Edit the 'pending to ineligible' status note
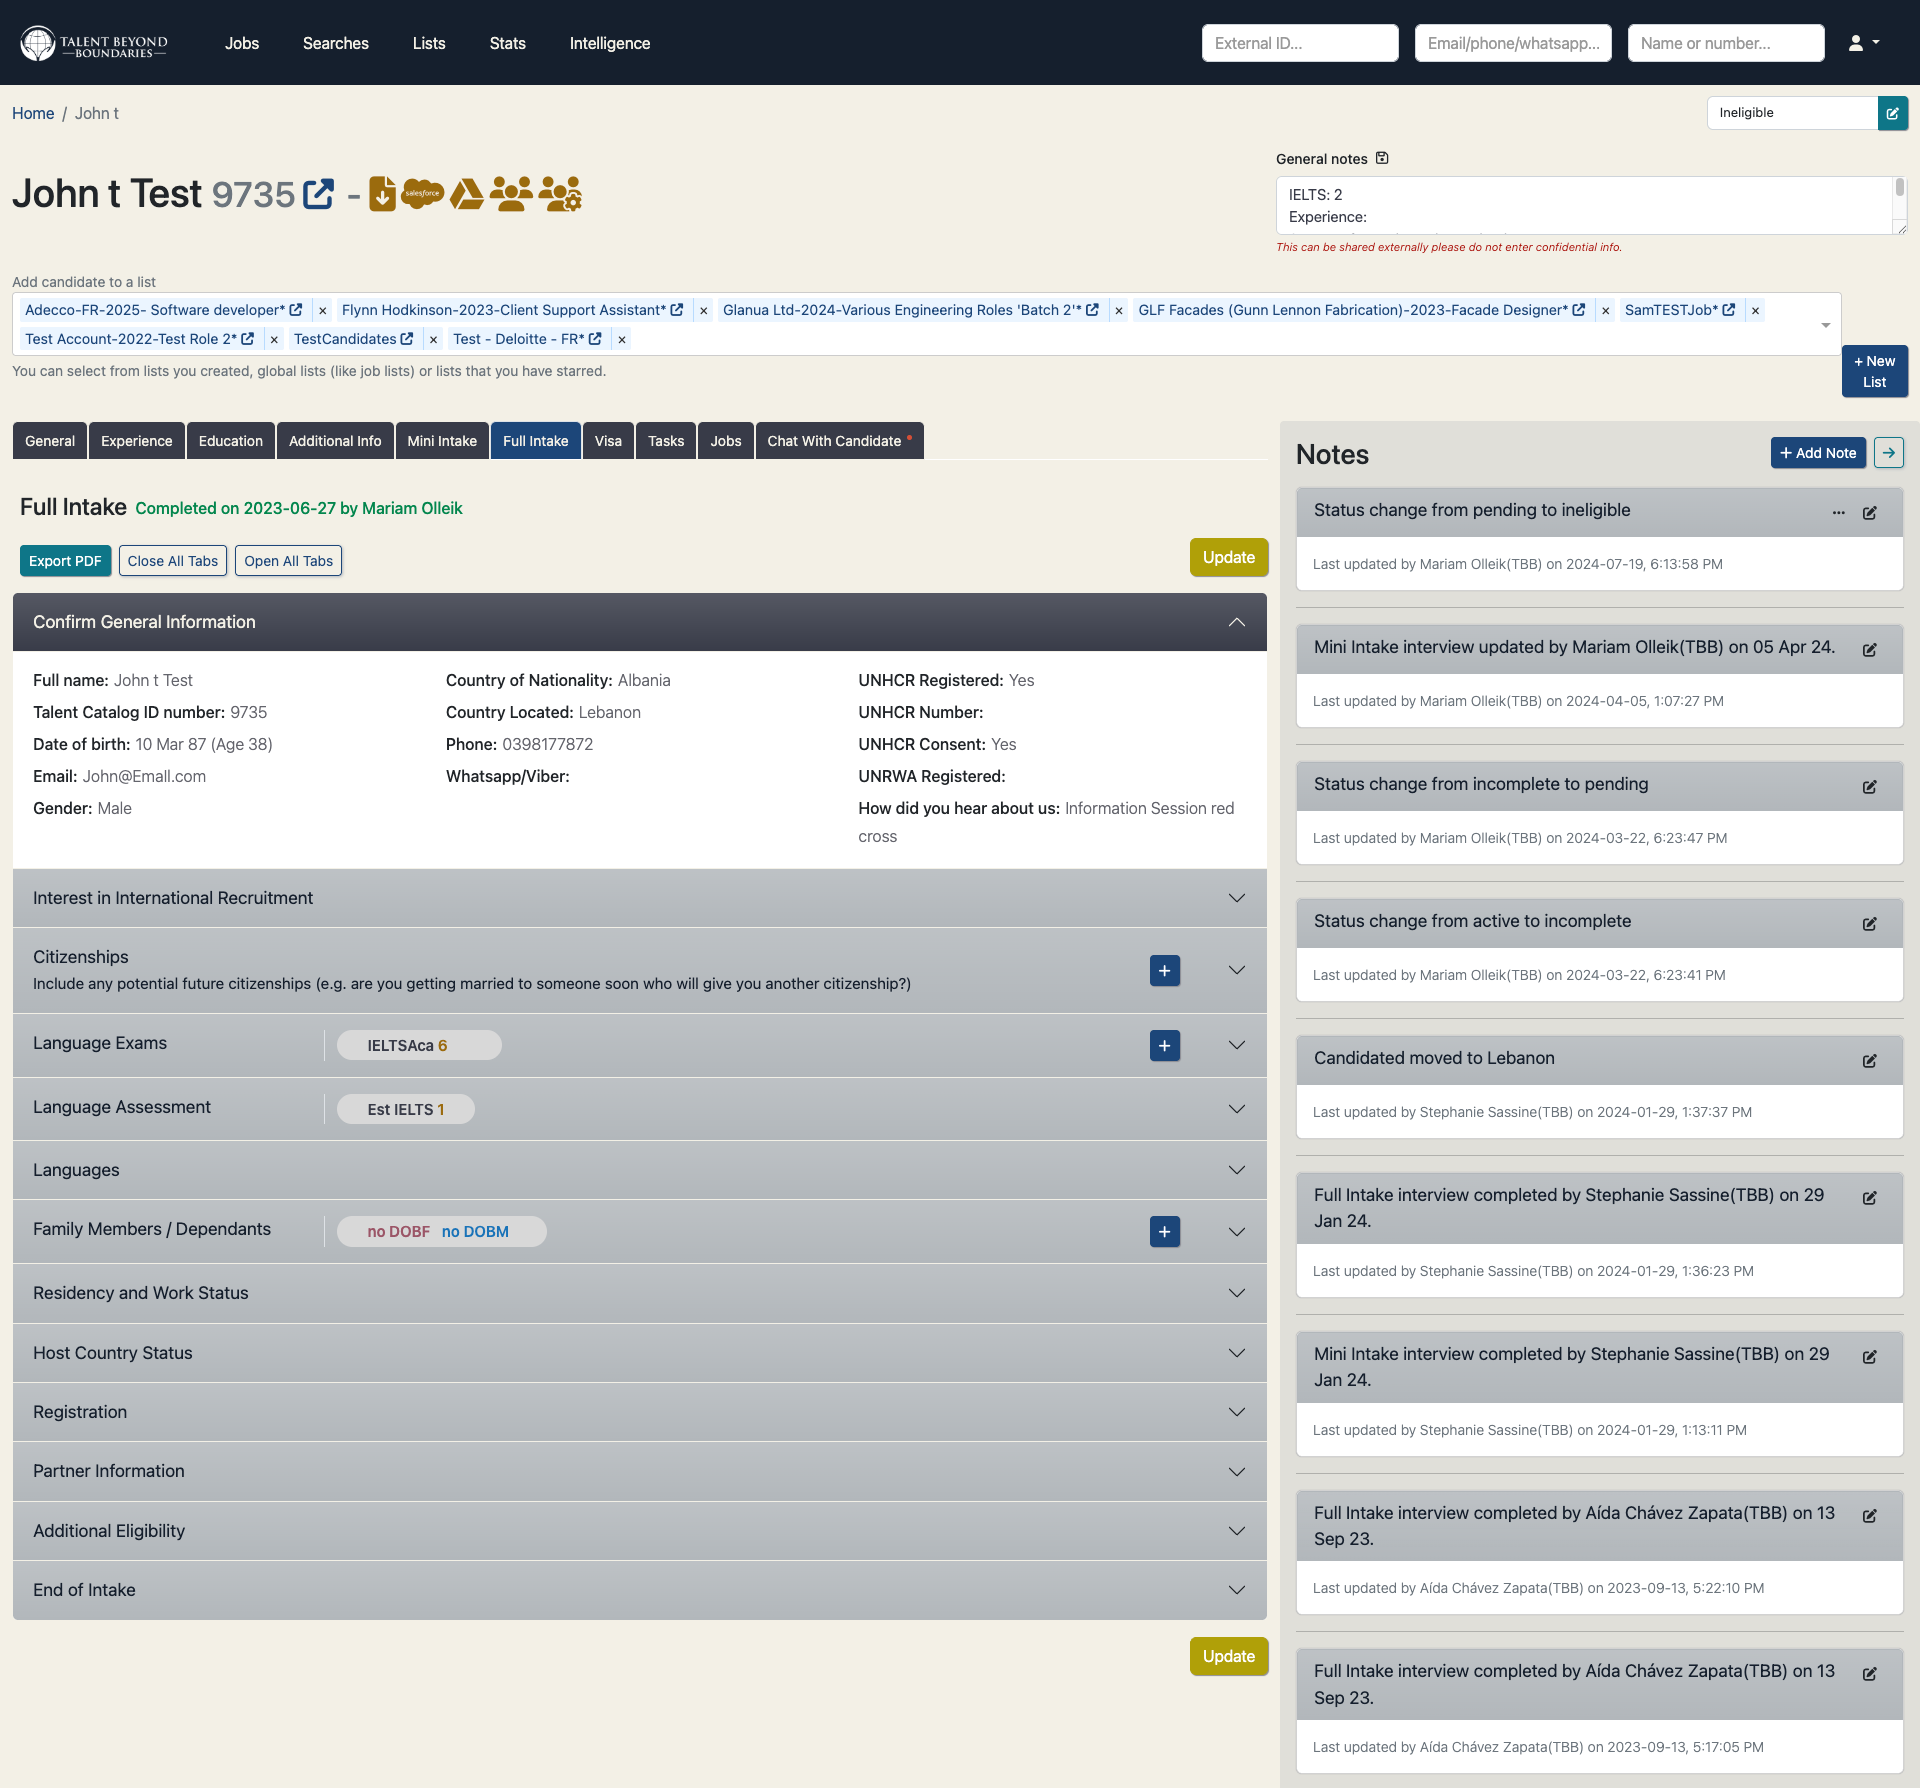1920x1788 pixels. (x=1870, y=513)
